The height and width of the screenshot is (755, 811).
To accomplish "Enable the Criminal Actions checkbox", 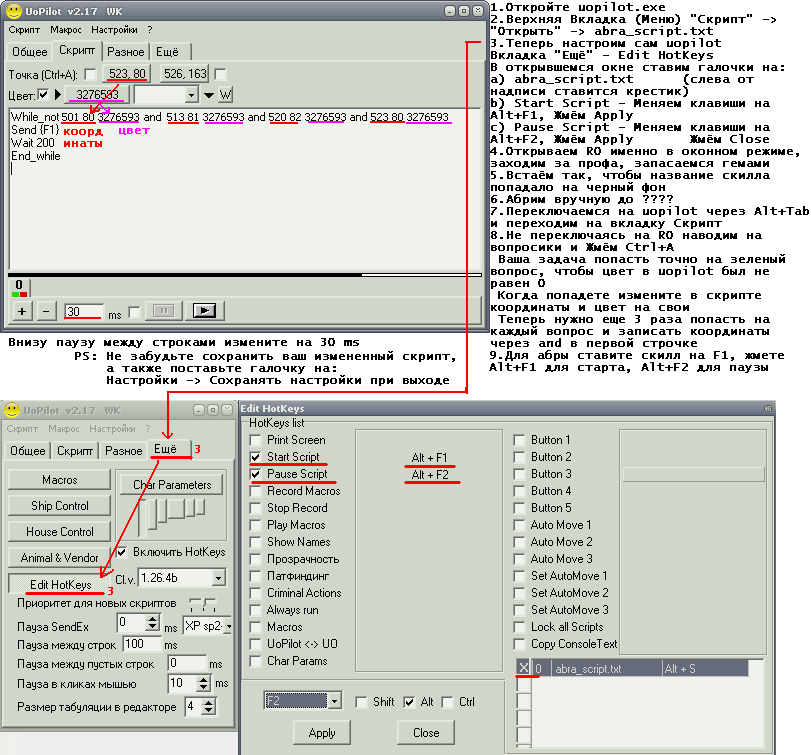I will click(x=255, y=594).
